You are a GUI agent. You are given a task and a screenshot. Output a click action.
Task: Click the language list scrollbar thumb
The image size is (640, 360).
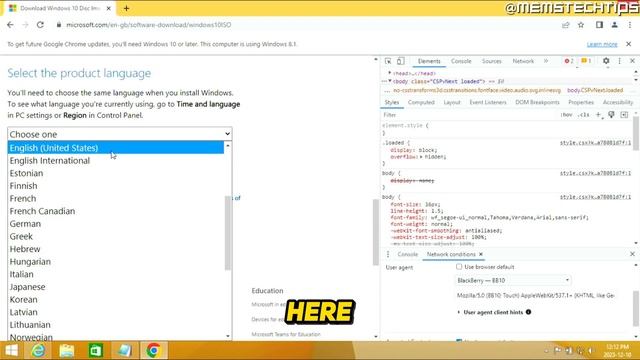click(x=228, y=233)
